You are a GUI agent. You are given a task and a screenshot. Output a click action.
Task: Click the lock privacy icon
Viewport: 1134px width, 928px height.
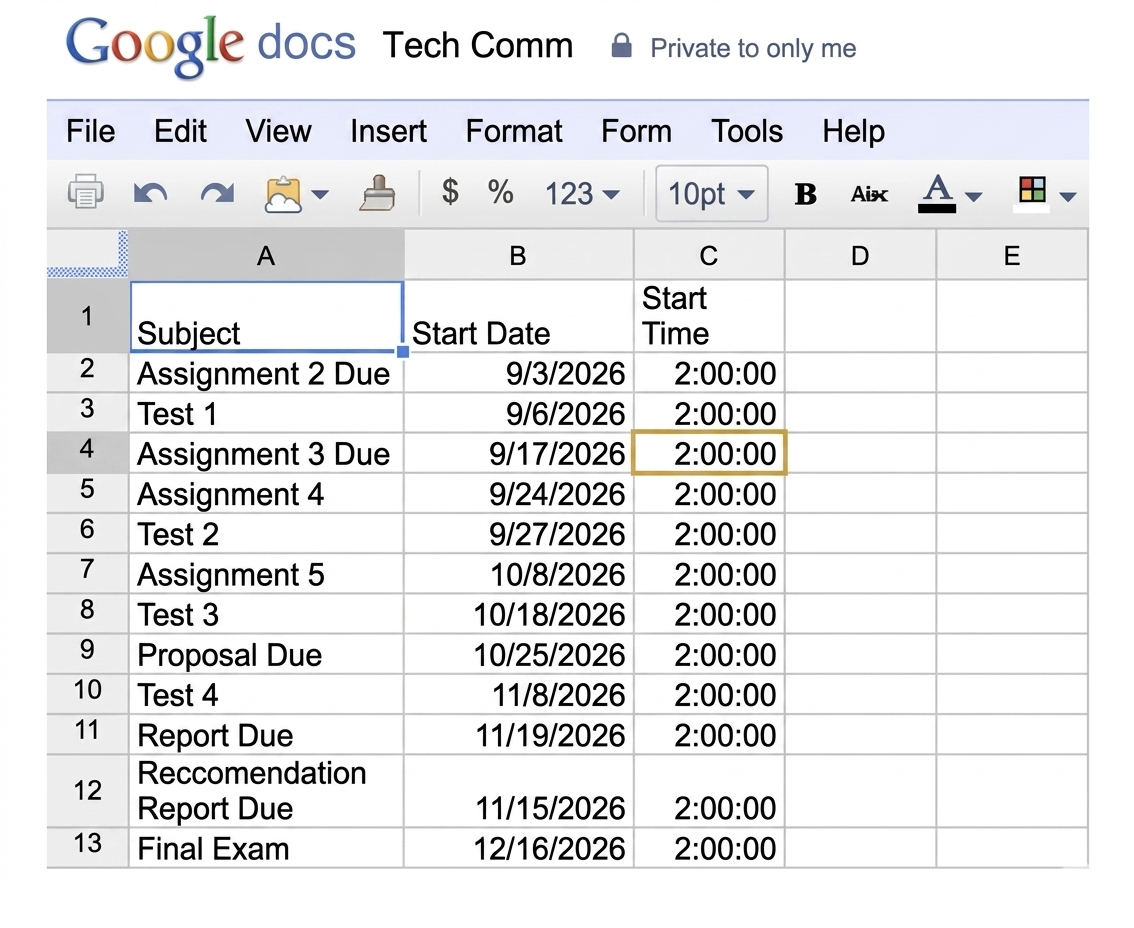point(621,46)
